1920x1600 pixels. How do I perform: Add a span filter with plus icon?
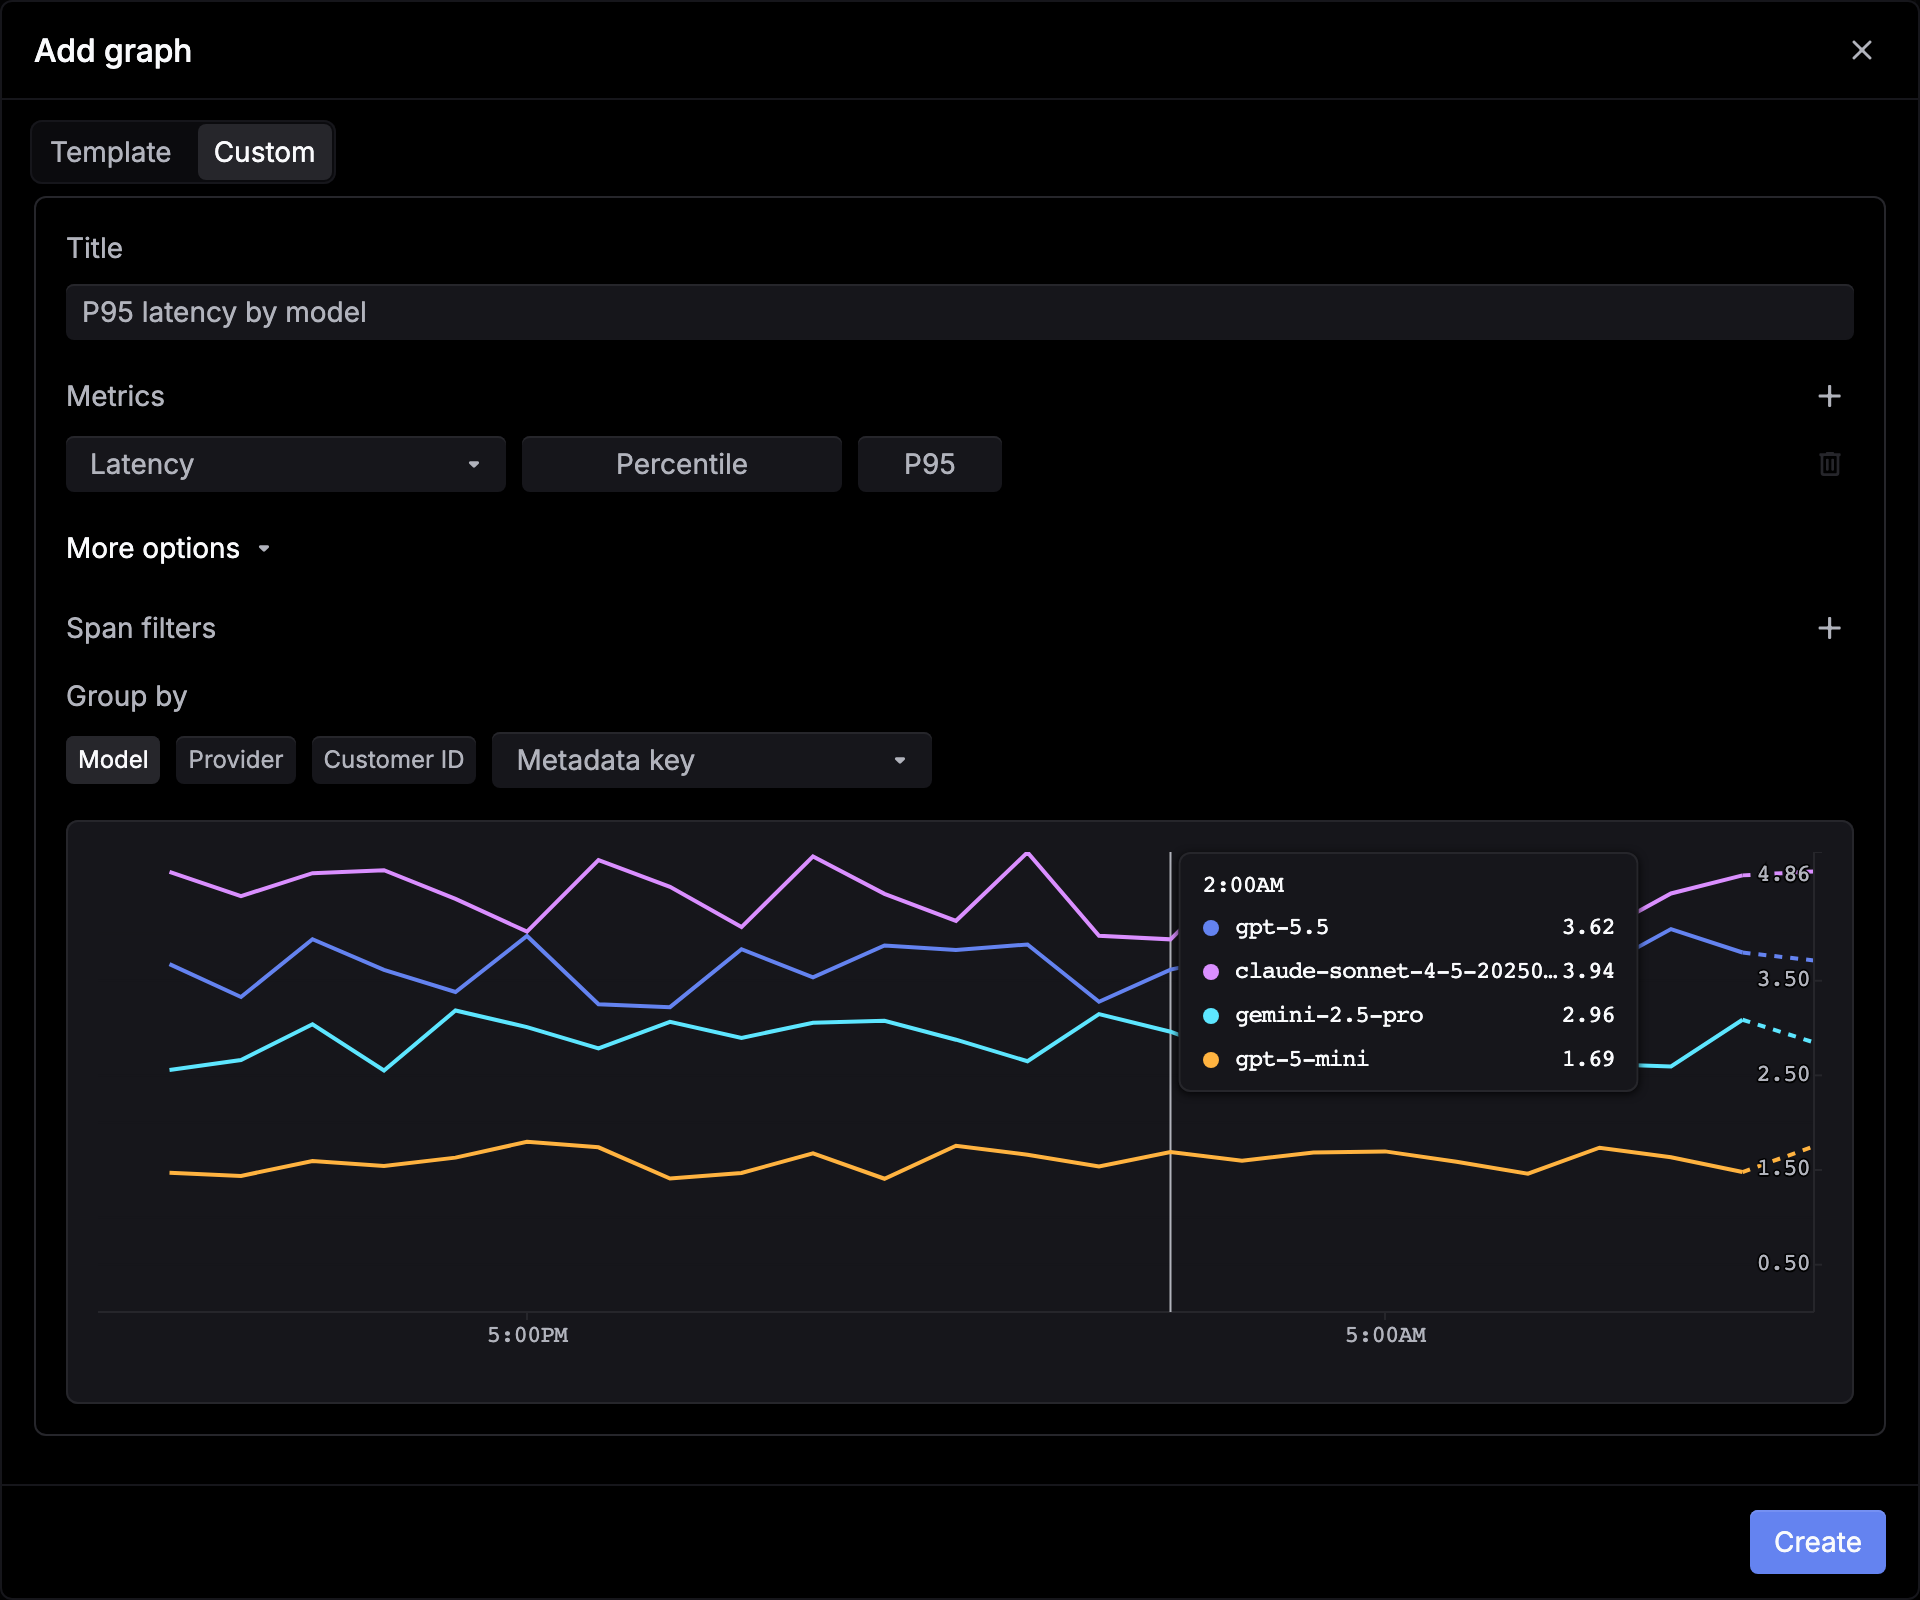(1829, 628)
